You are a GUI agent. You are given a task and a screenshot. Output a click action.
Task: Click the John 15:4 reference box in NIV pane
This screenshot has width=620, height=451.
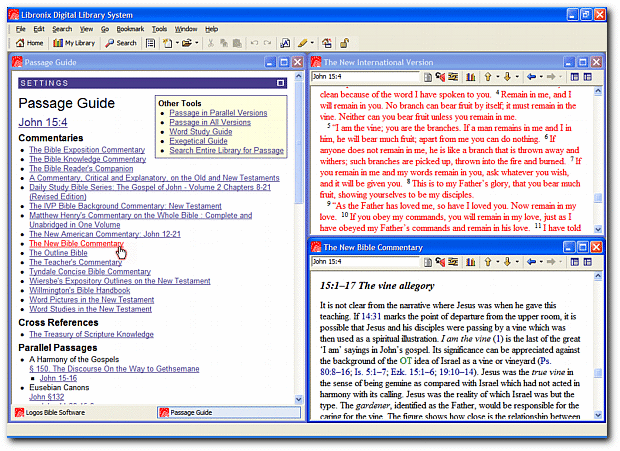(x=358, y=77)
